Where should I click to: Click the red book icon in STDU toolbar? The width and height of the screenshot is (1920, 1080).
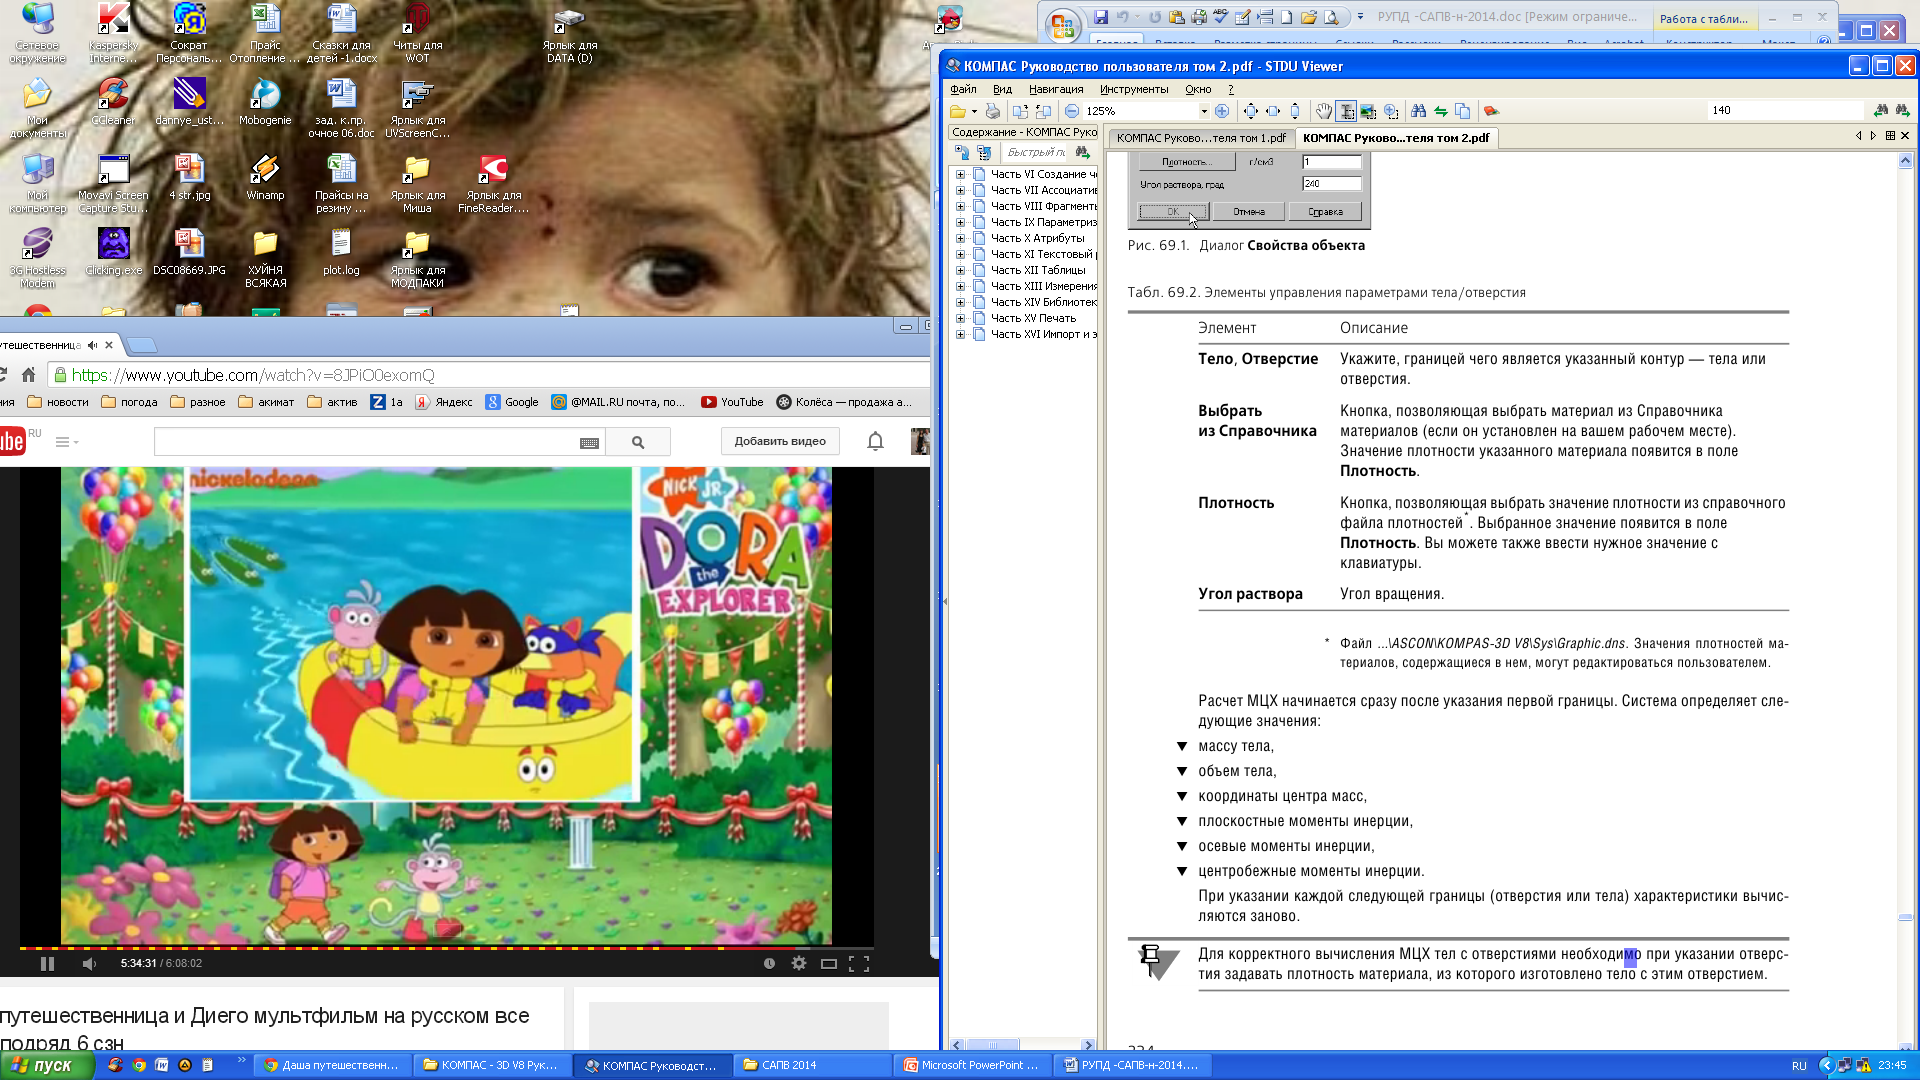[1491, 111]
